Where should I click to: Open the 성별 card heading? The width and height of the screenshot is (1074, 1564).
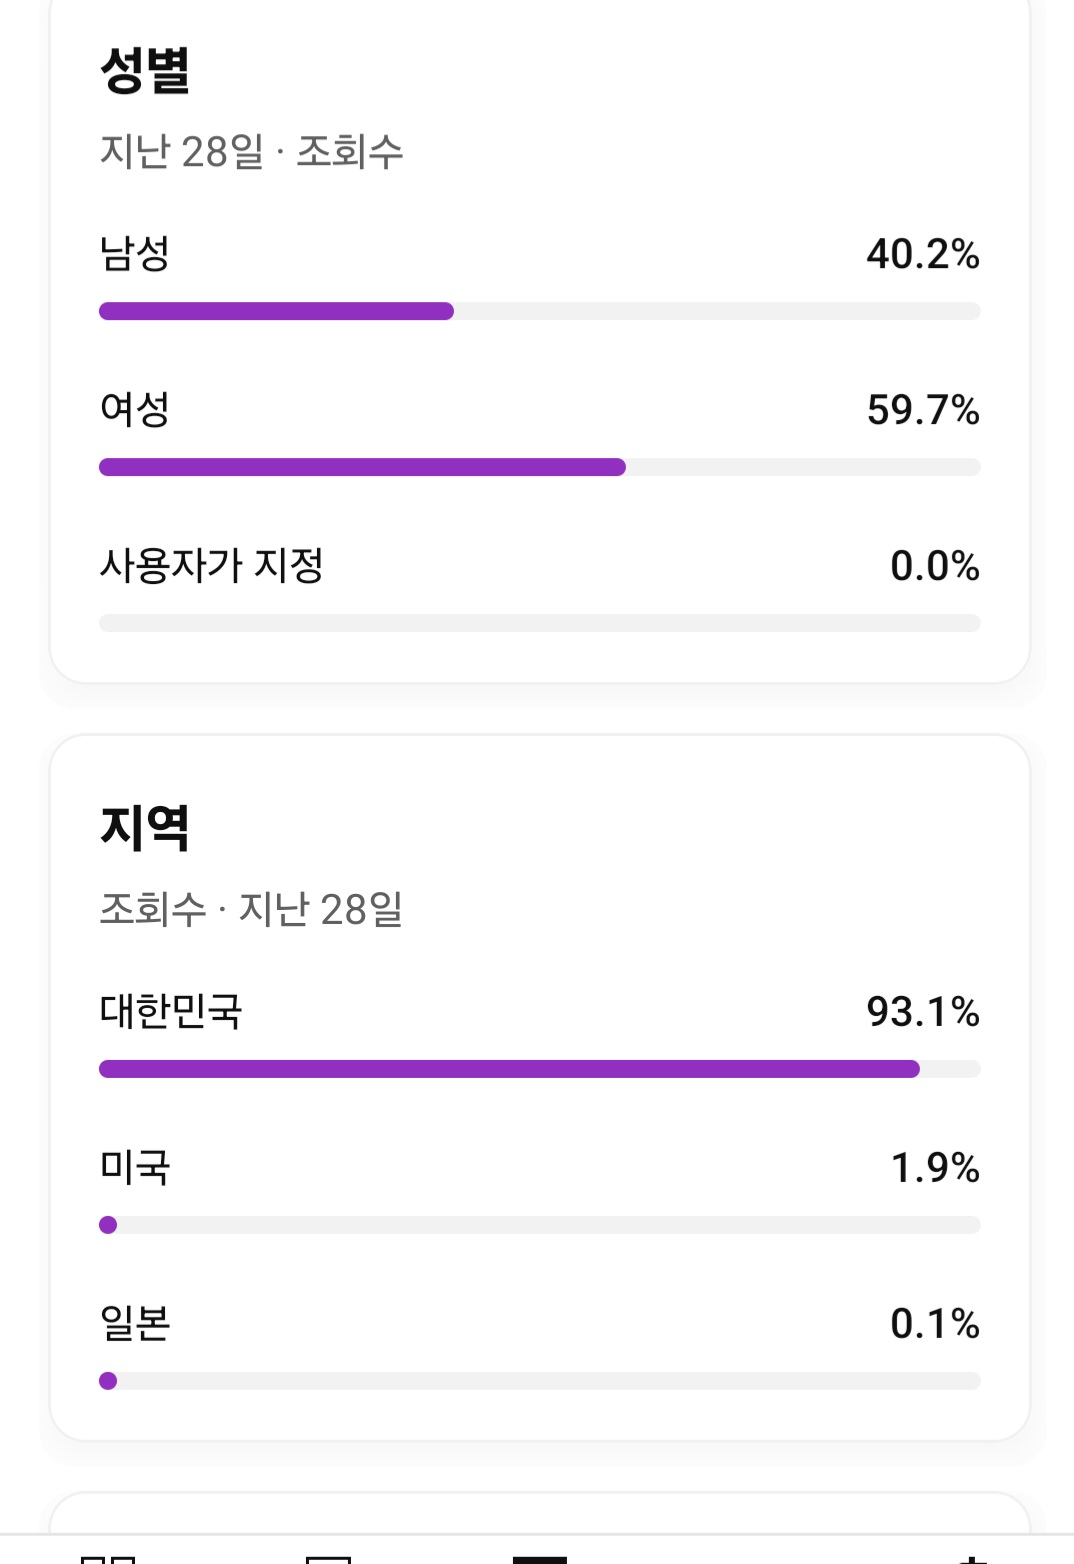145,70
